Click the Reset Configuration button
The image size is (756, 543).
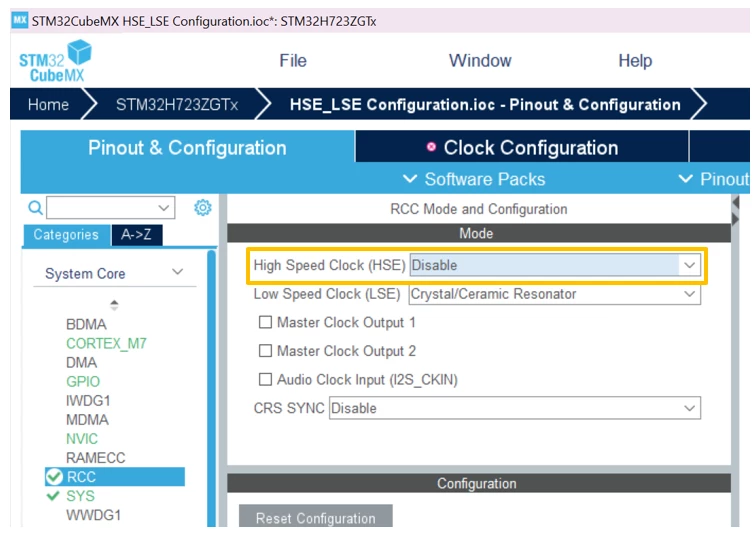(316, 517)
